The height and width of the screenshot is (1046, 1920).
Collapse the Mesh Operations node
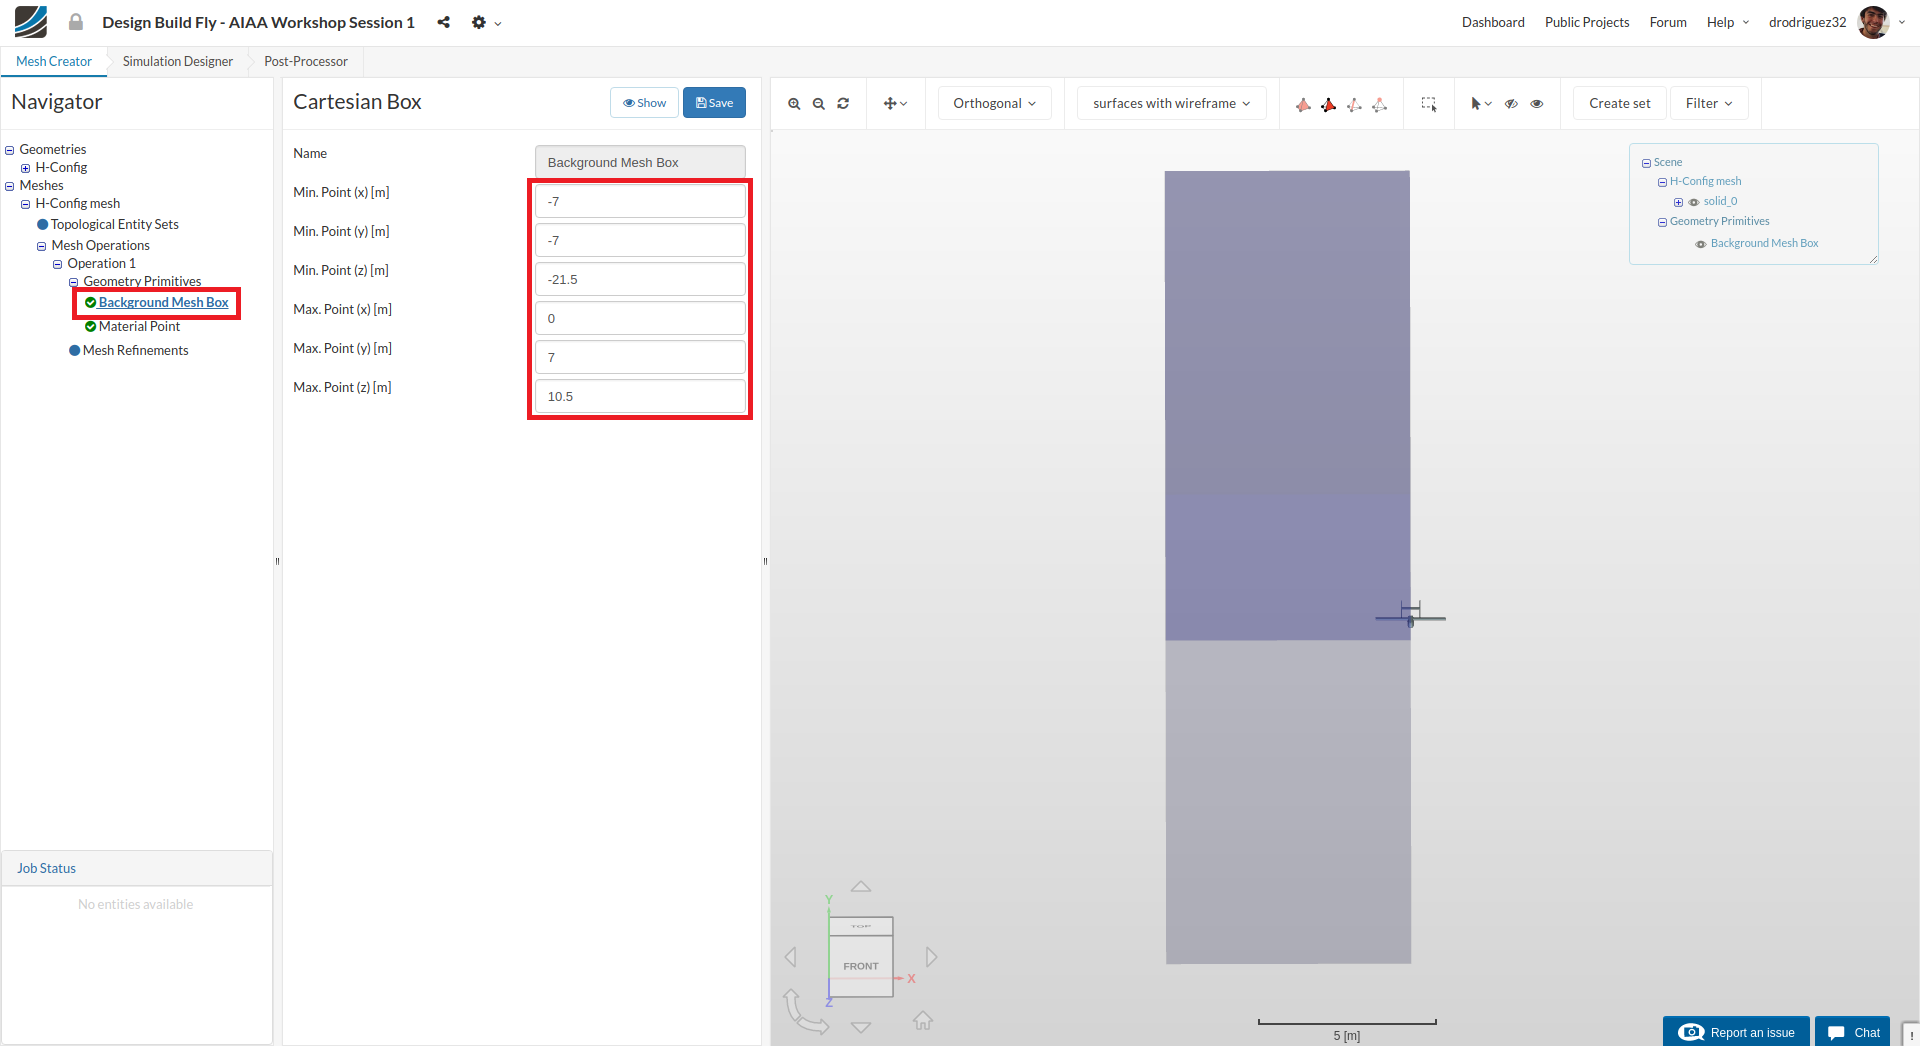tap(41, 246)
